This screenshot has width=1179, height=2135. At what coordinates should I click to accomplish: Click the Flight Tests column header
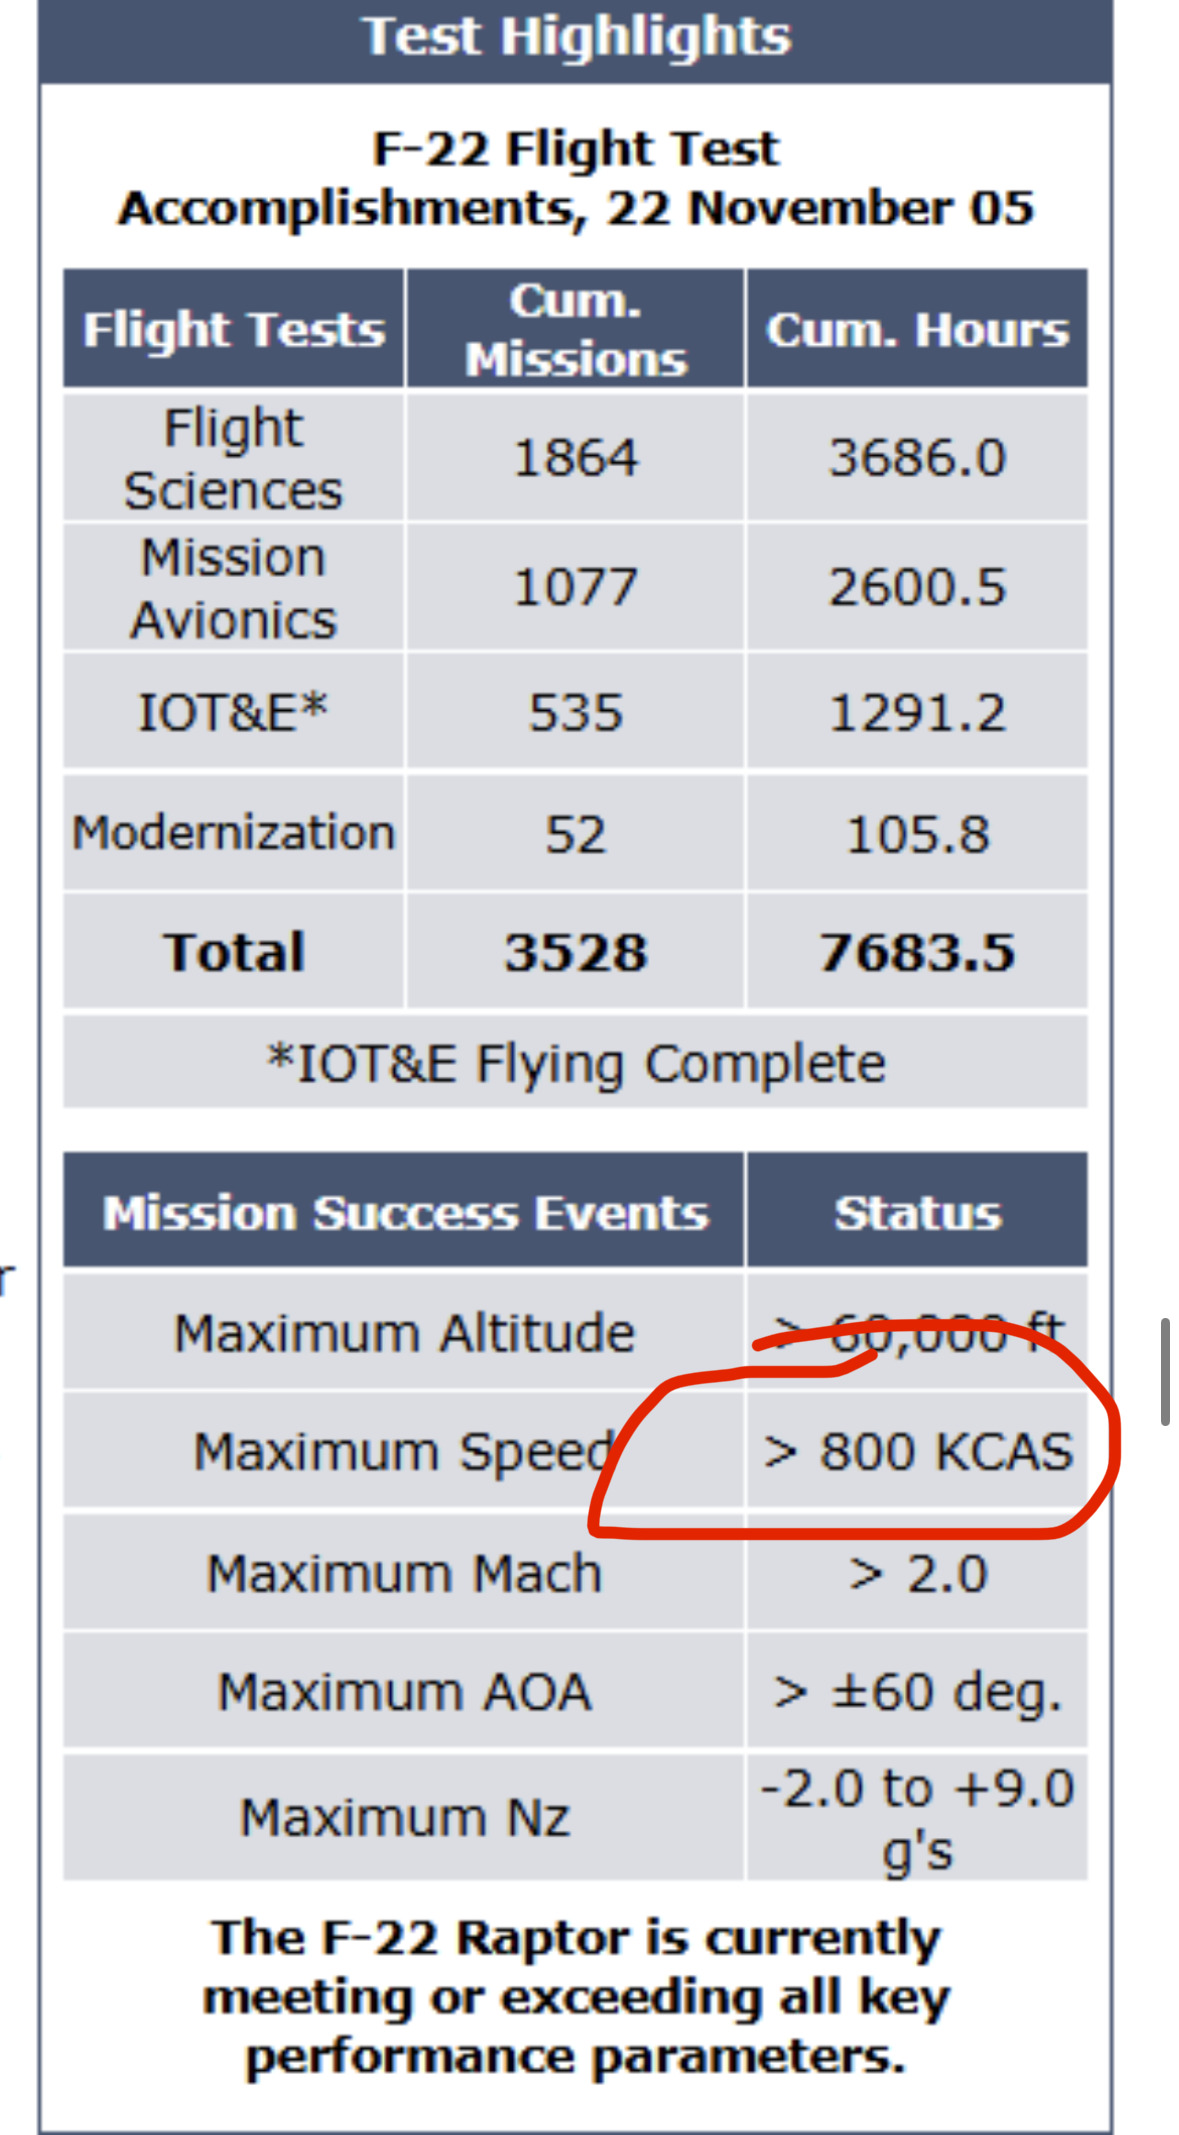pos(233,329)
